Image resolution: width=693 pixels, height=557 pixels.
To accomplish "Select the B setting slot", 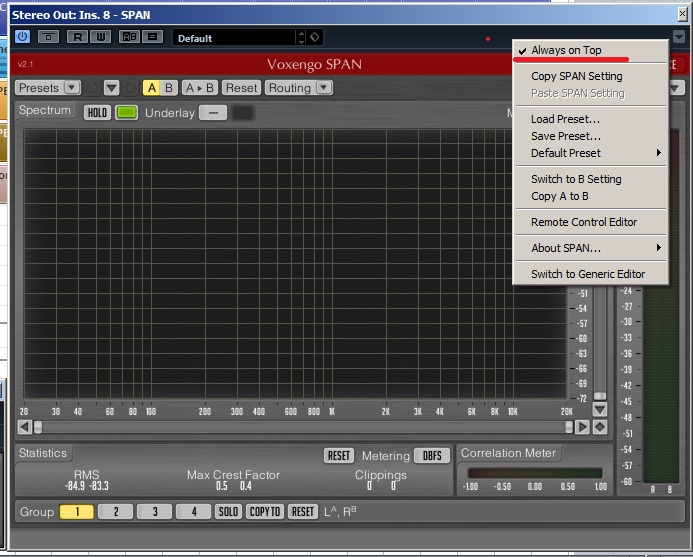I will [x=169, y=88].
